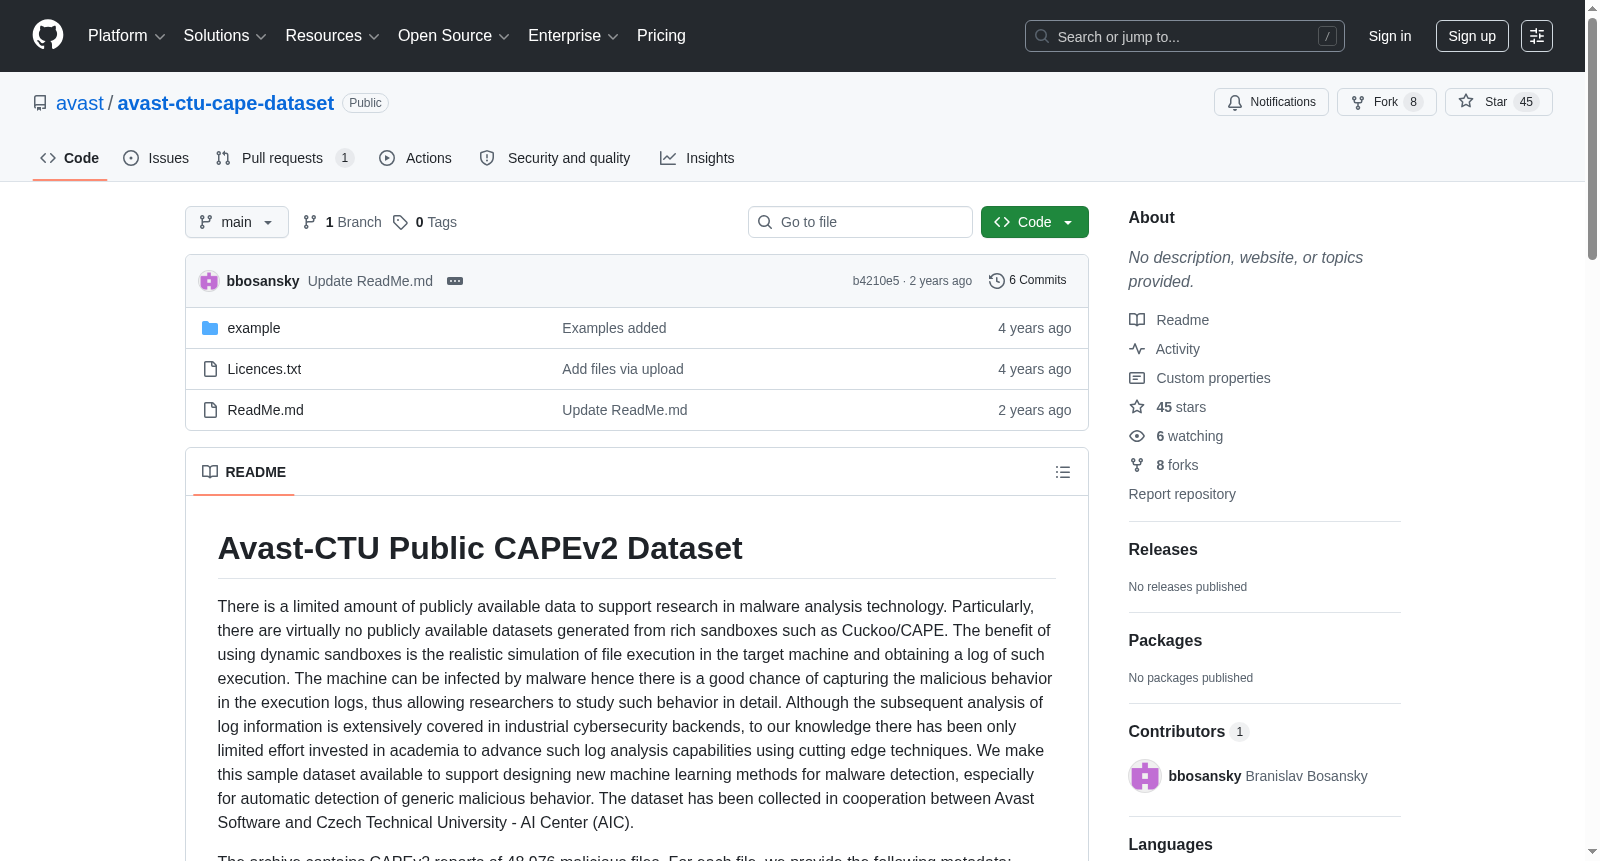Click the fork icon in Fork button

[1358, 102]
